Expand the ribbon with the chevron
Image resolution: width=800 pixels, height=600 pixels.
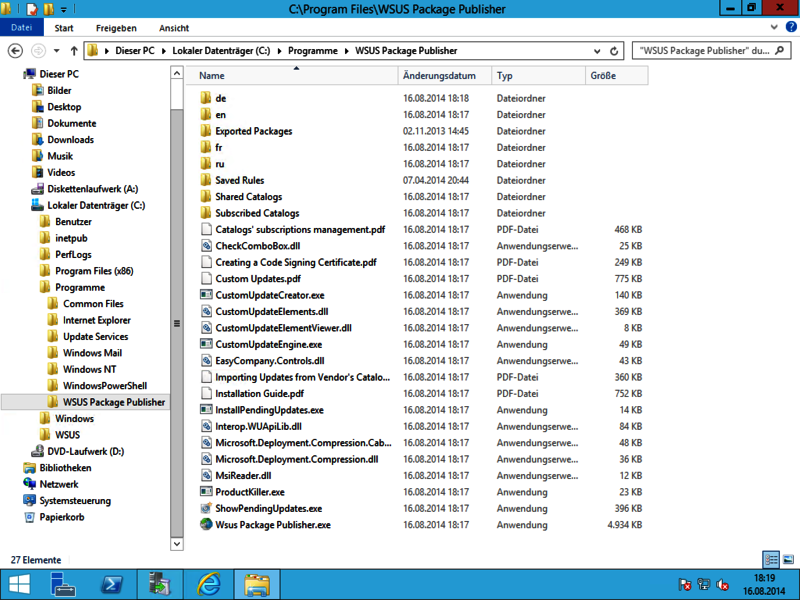tap(774, 27)
